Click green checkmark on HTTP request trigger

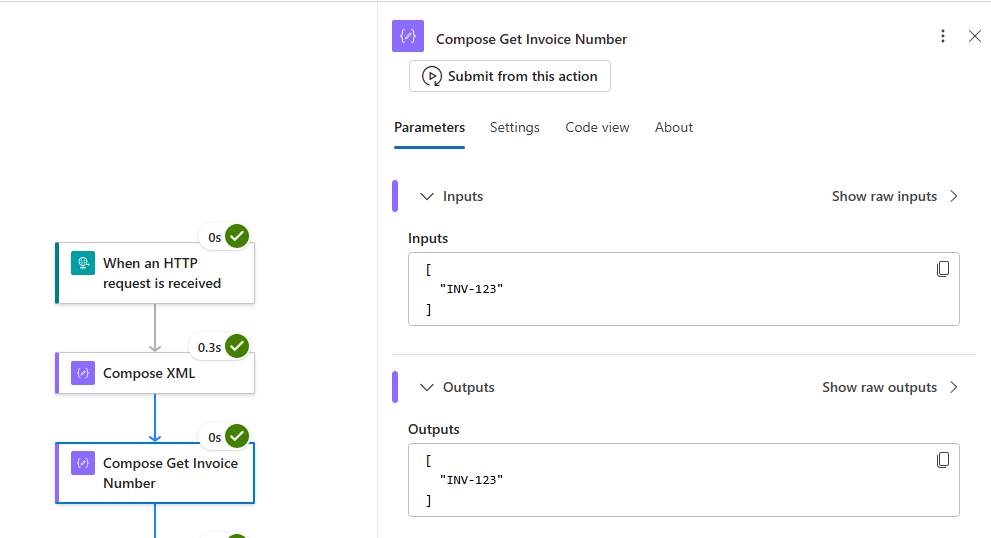[x=237, y=236]
